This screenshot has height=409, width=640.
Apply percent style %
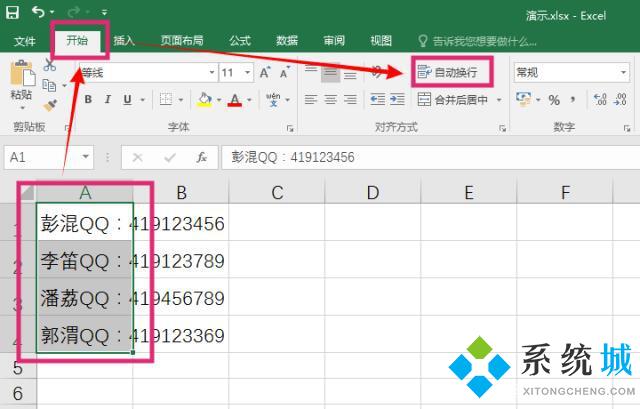click(554, 100)
